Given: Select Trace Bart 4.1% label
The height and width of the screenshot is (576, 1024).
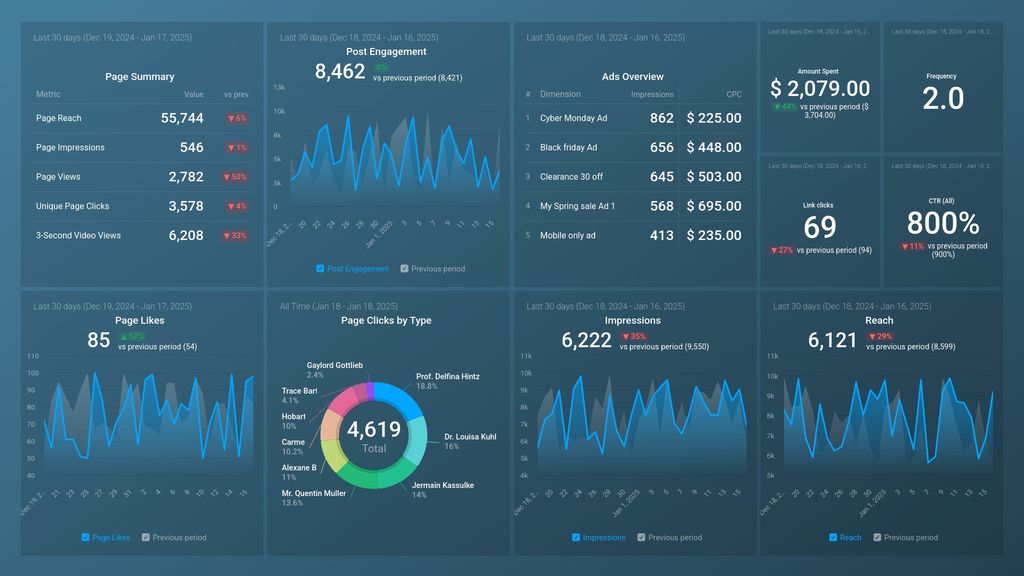Looking at the screenshot, I should click(300, 396).
